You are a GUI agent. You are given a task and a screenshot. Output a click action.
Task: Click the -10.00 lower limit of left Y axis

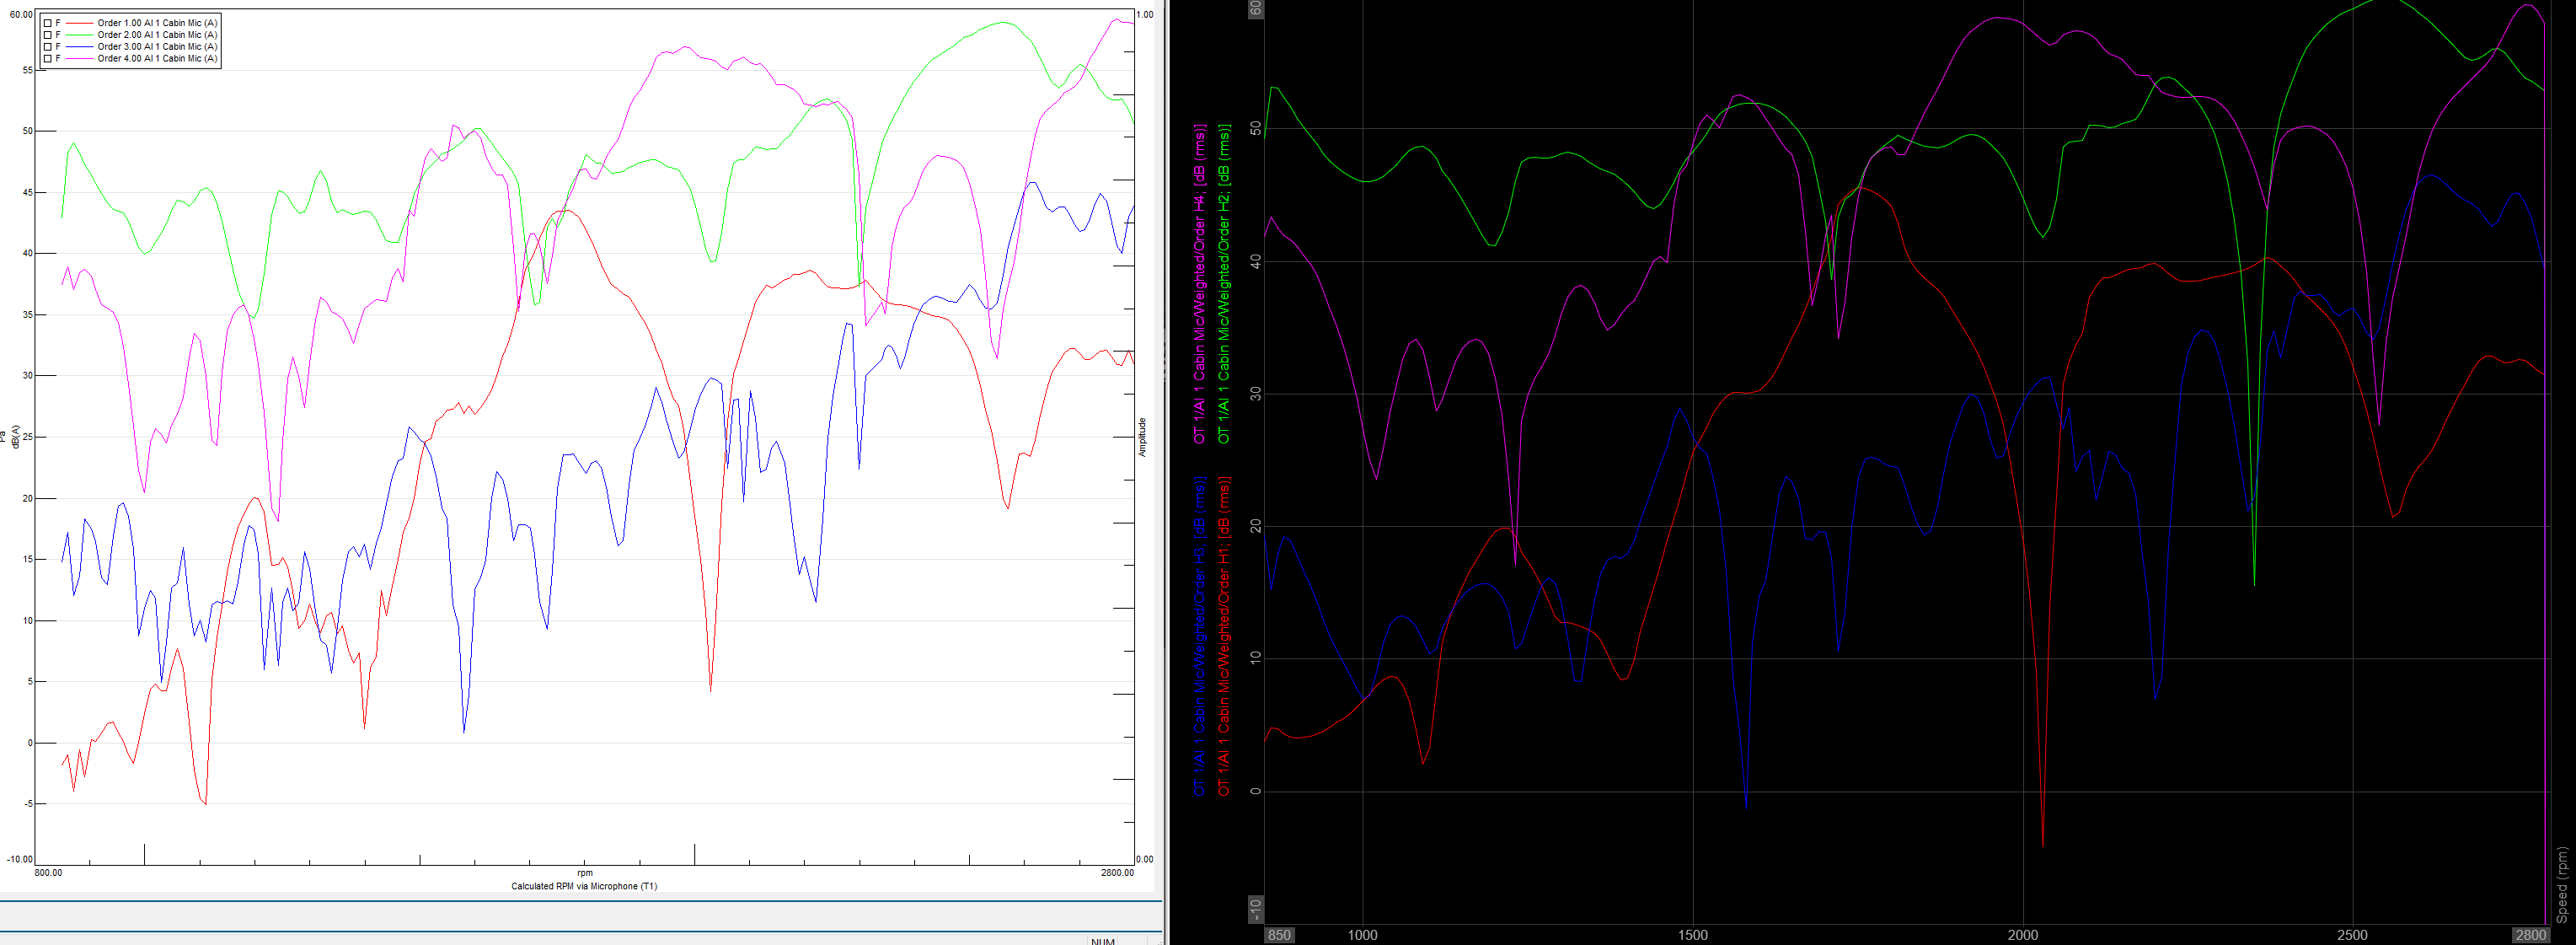click(20, 859)
